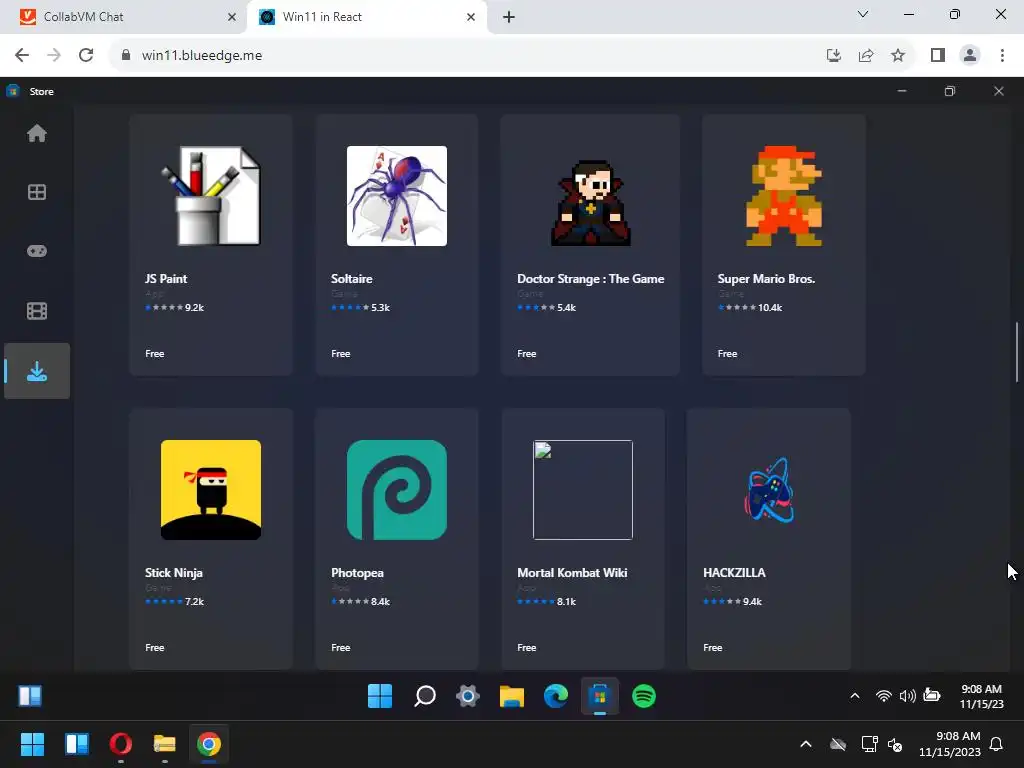
Task: Open the 9:08 AM 11/15/23 clock in React taskbar
Action: point(982,696)
